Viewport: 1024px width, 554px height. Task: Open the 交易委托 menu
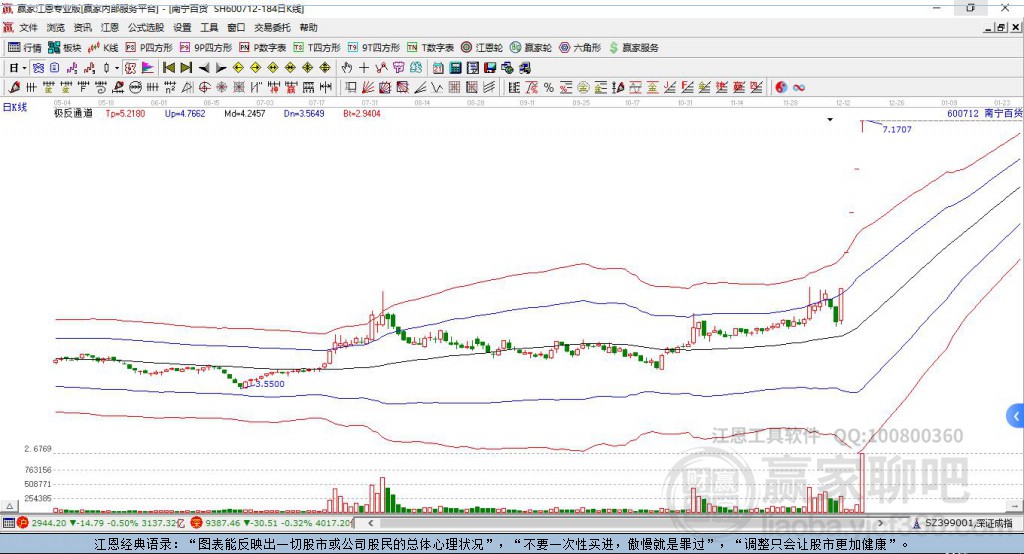272,27
